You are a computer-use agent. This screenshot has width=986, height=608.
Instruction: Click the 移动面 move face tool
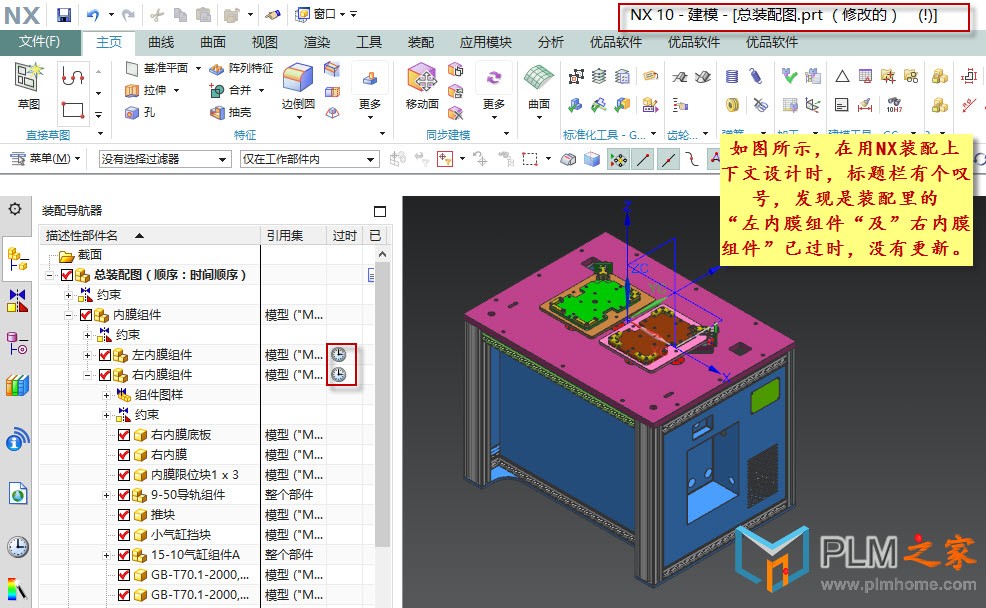pos(422,86)
